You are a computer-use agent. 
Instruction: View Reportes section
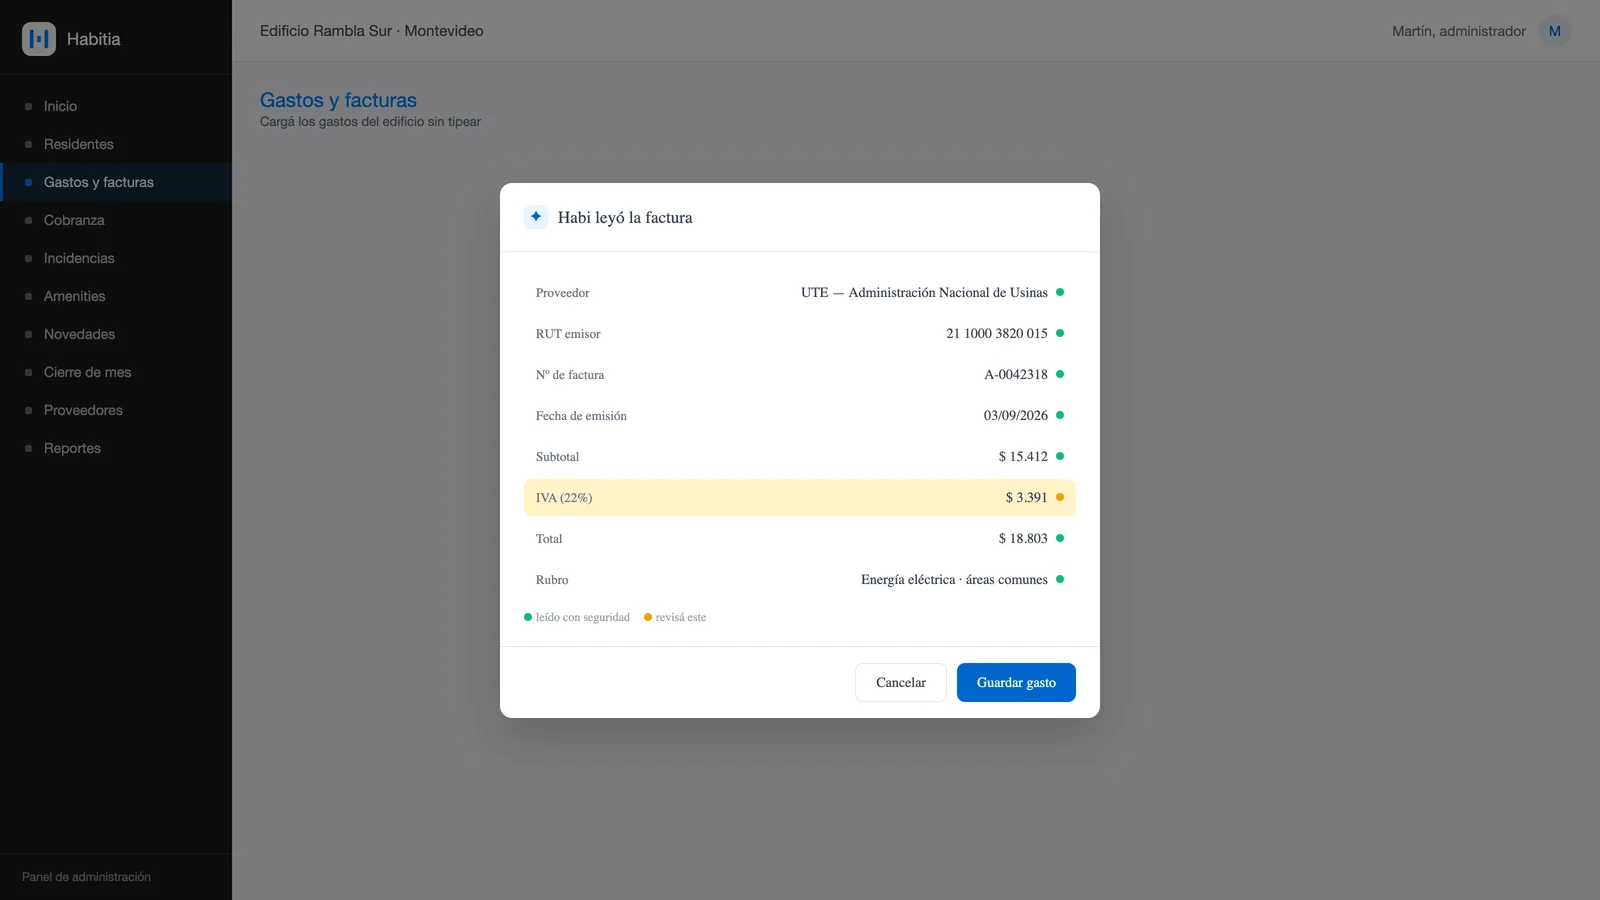116,448
